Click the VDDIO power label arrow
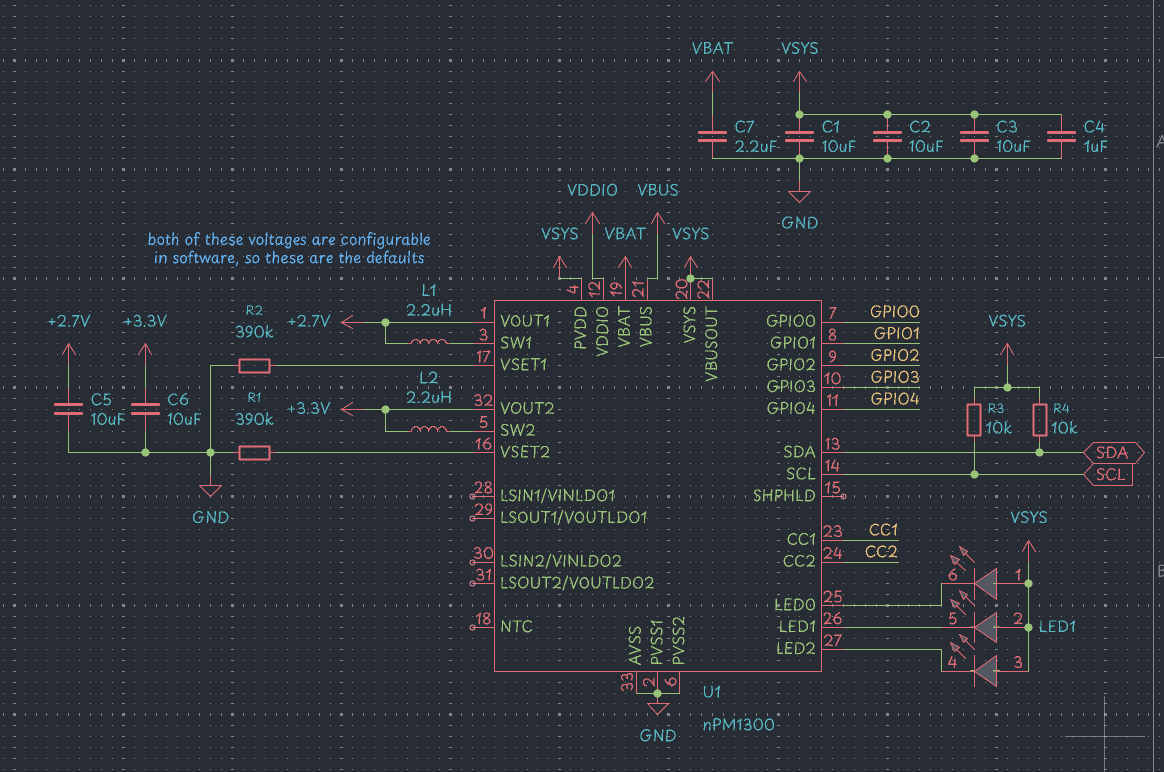This screenshot has height=772, width=1164. pyautogui.click(x=592, y=215)
